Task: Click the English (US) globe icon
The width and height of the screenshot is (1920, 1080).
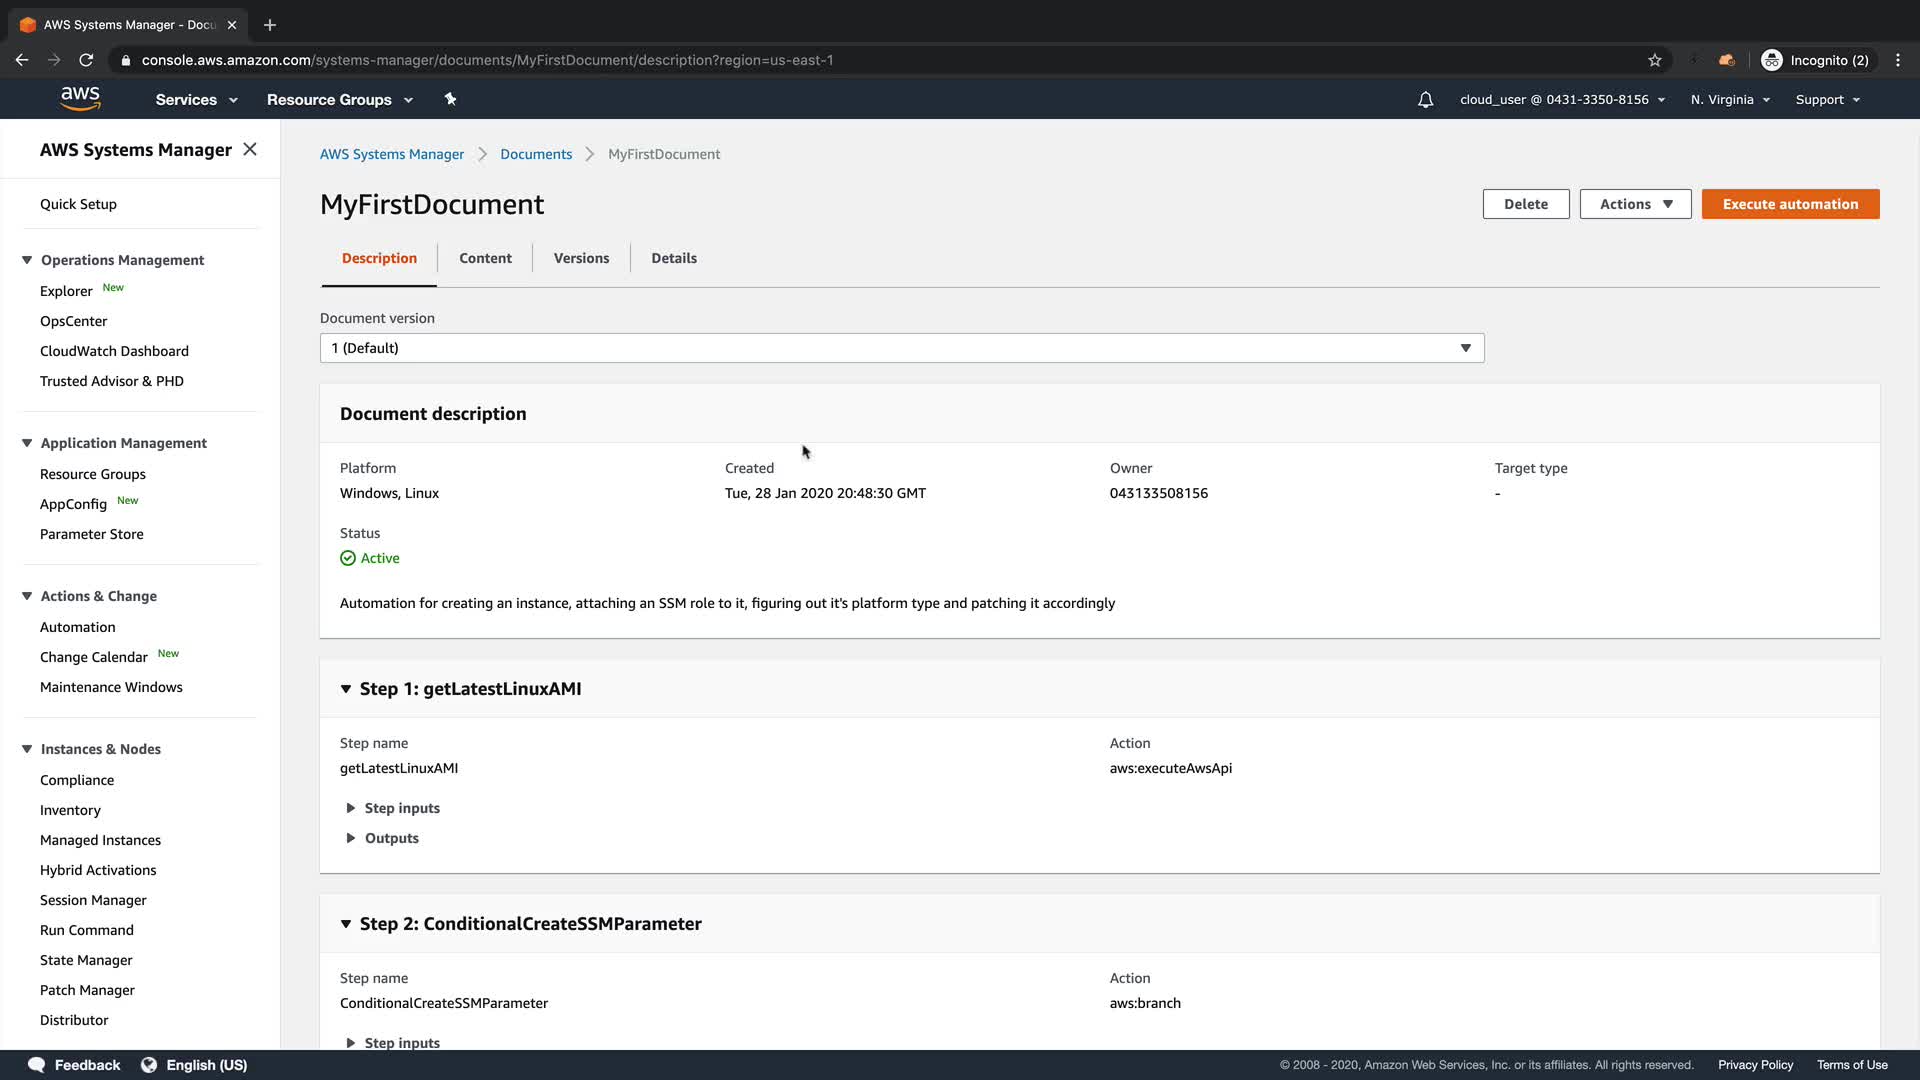Action: pyautogui.click(x=149, y=1065)
